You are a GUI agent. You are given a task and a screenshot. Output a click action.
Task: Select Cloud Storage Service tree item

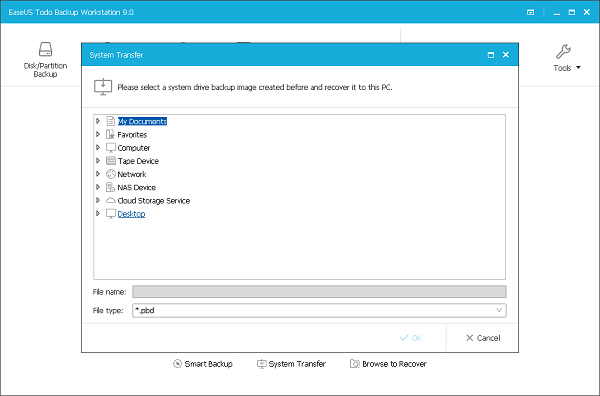153,200
